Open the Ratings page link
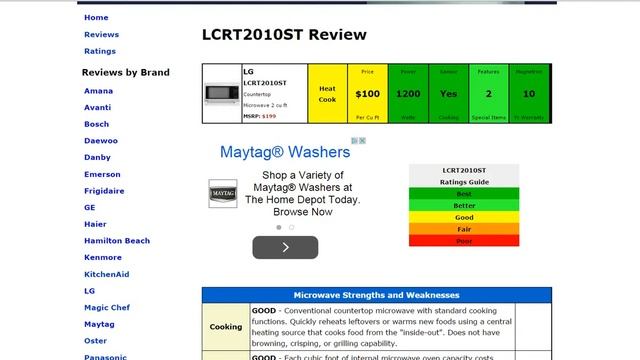The height and width of the screenshot is (360, 640). (x=100, y=51)
